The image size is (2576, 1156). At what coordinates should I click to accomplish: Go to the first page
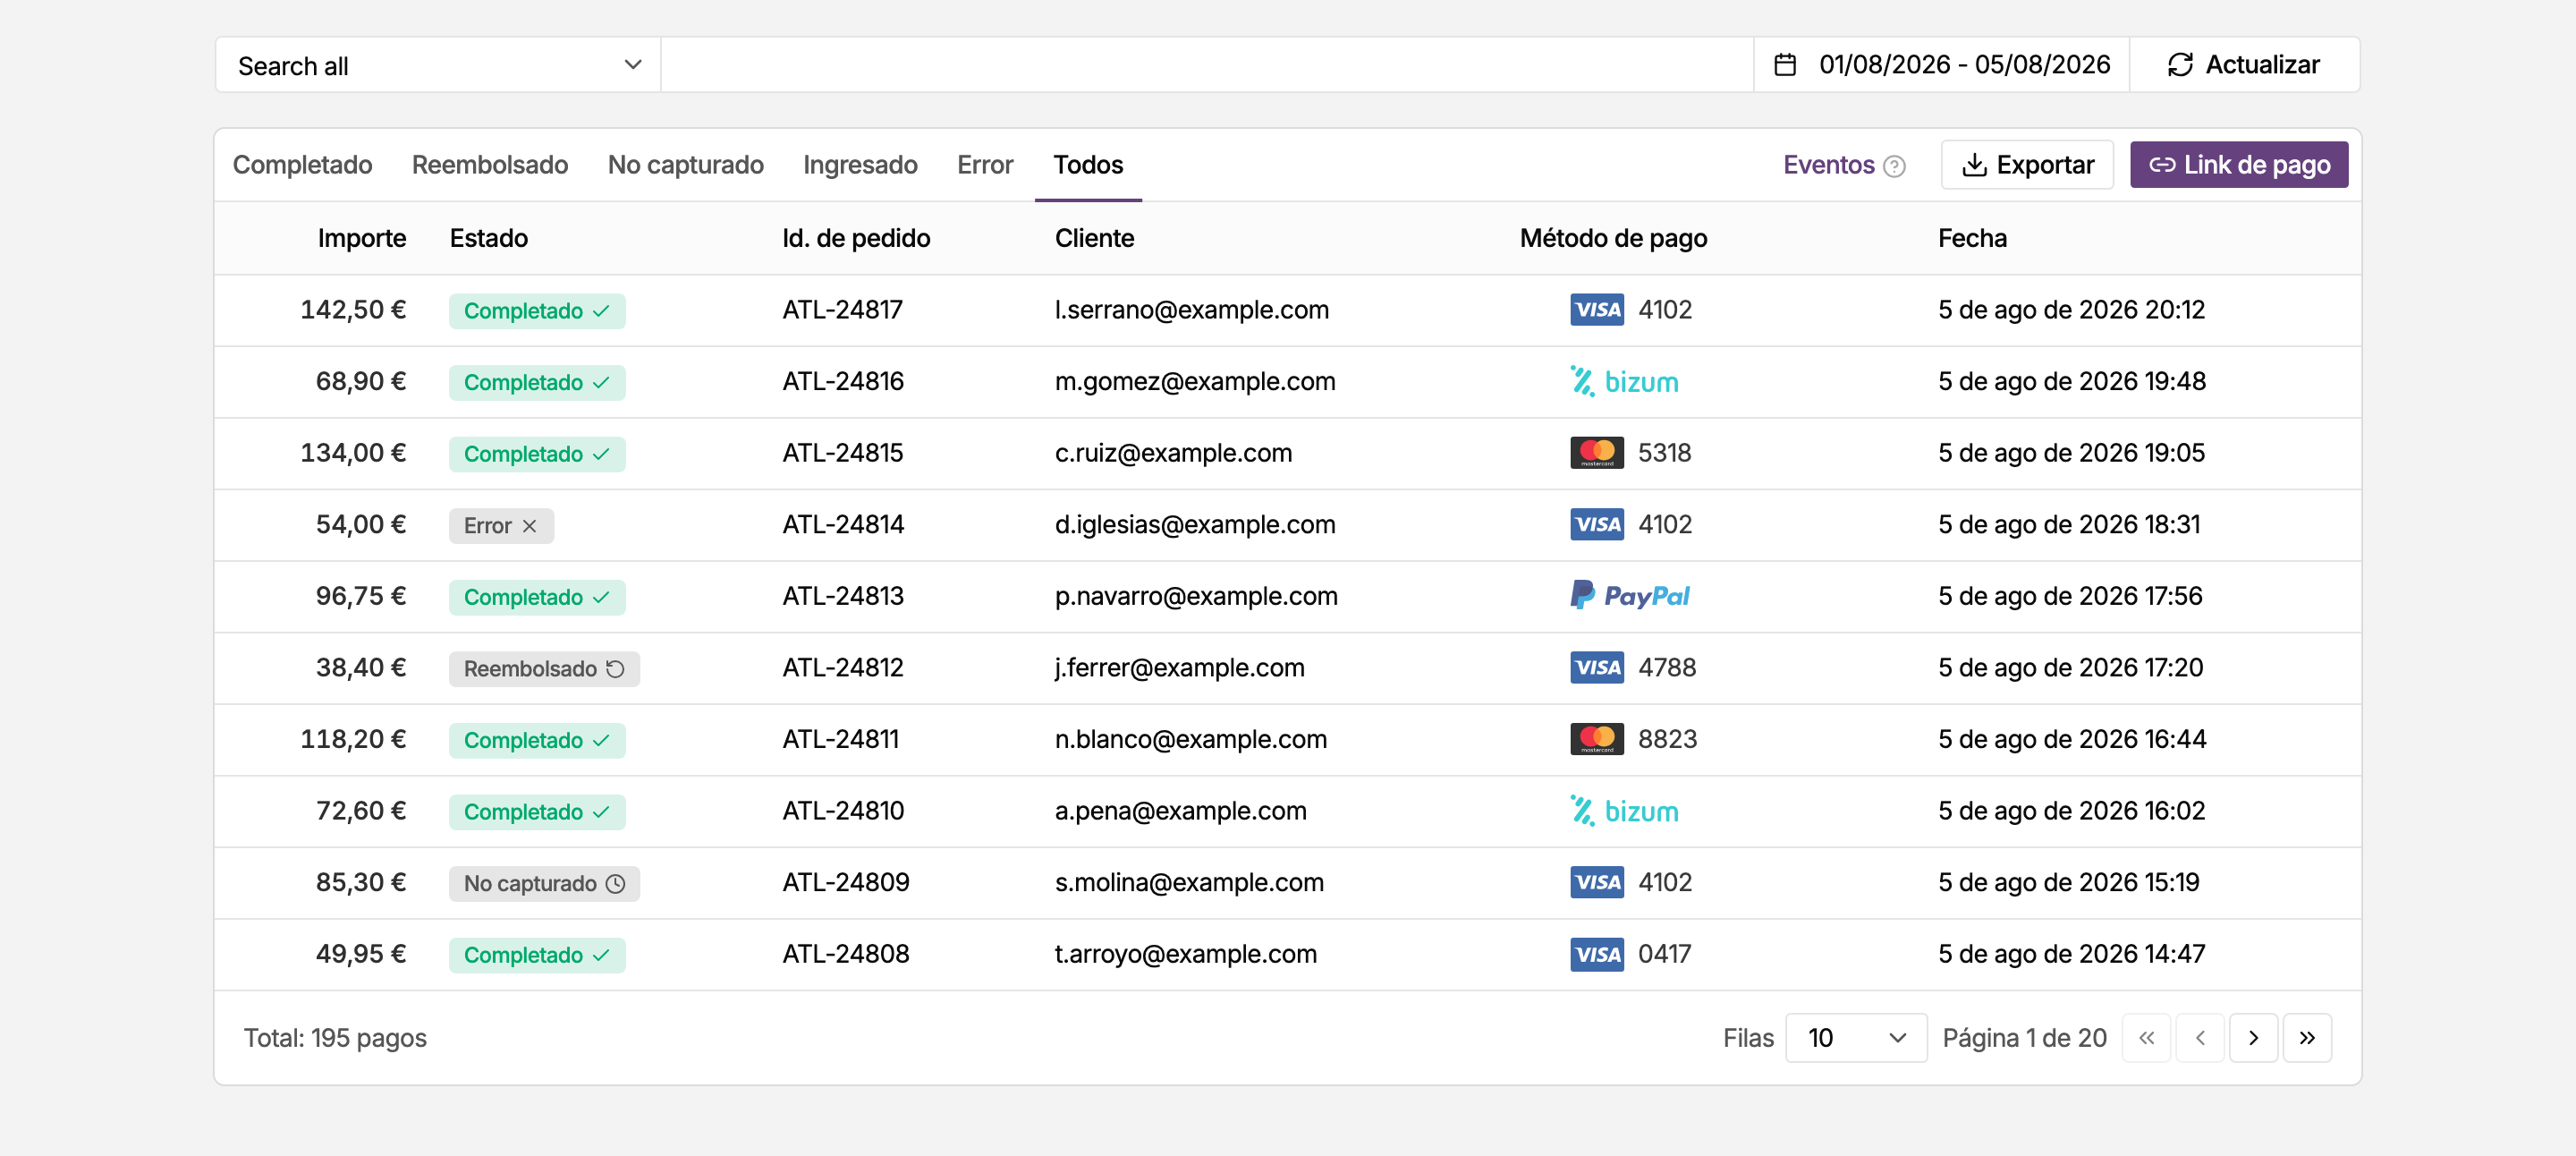pos(2146,1038)
